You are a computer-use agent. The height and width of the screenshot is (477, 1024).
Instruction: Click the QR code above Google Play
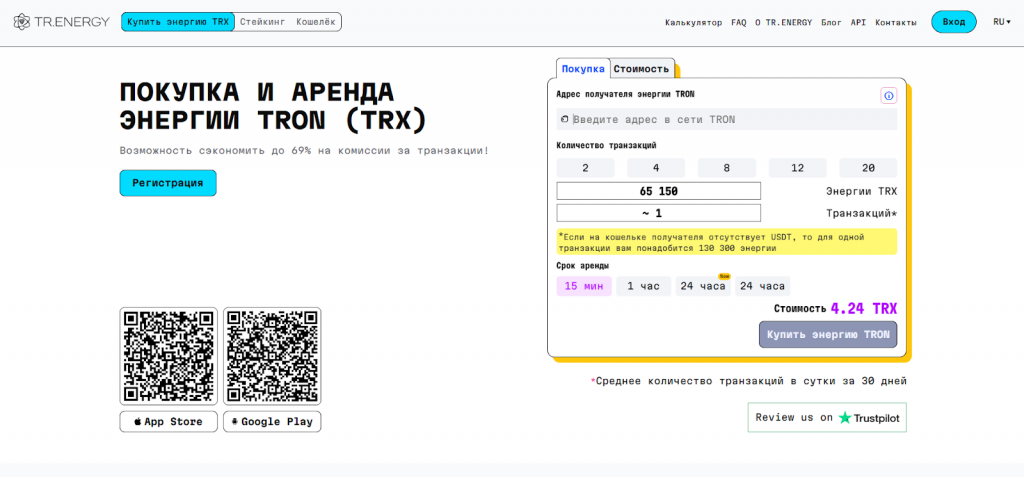pyautogui.click(x=272, y=356)
